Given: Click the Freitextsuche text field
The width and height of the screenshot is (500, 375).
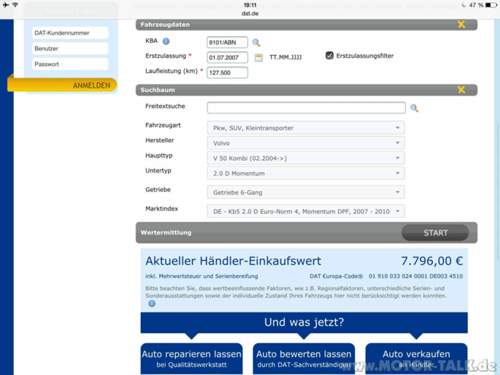Looking at the screenshot, I should (306, 108).
